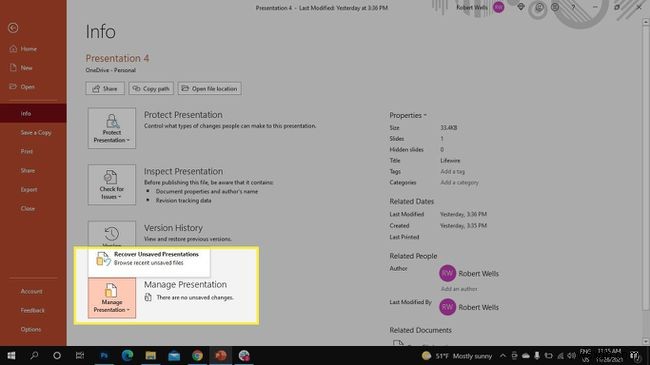Click the back arrow to leave backstage
This screenshot has width=650, height=365.
click(x=13, y=28)
